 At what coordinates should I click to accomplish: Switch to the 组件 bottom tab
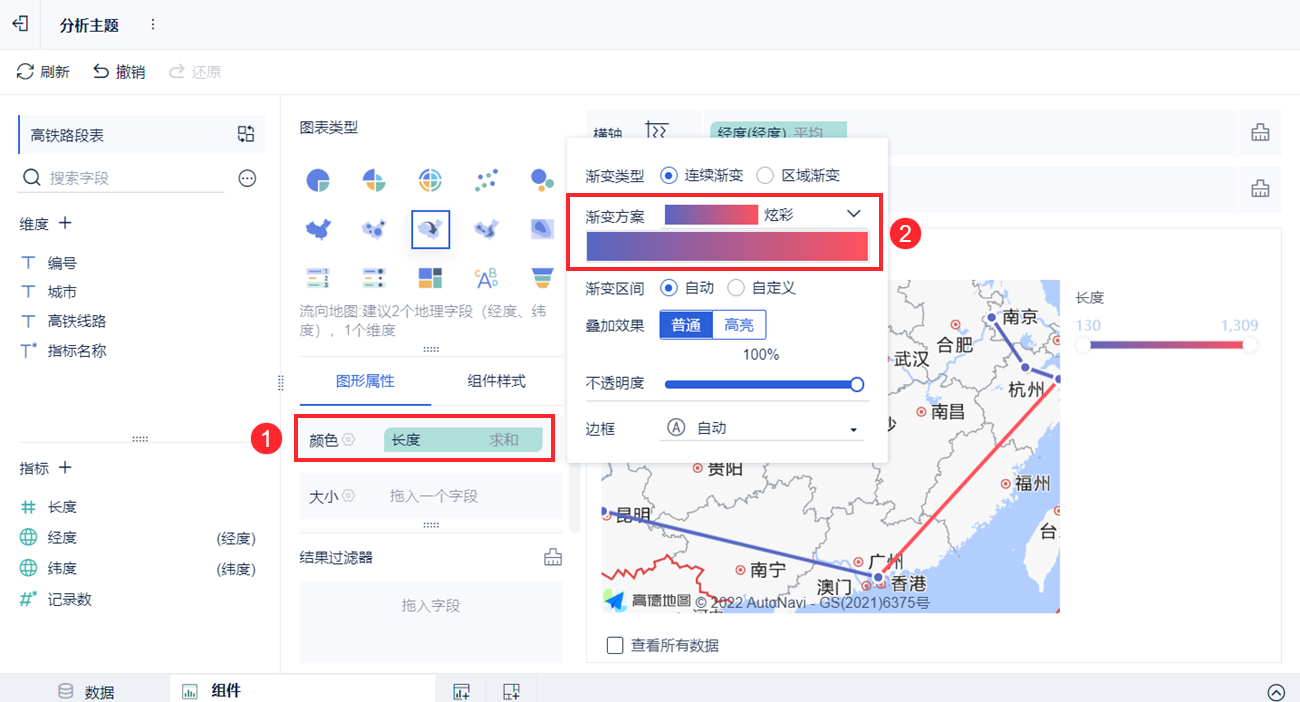212,690
